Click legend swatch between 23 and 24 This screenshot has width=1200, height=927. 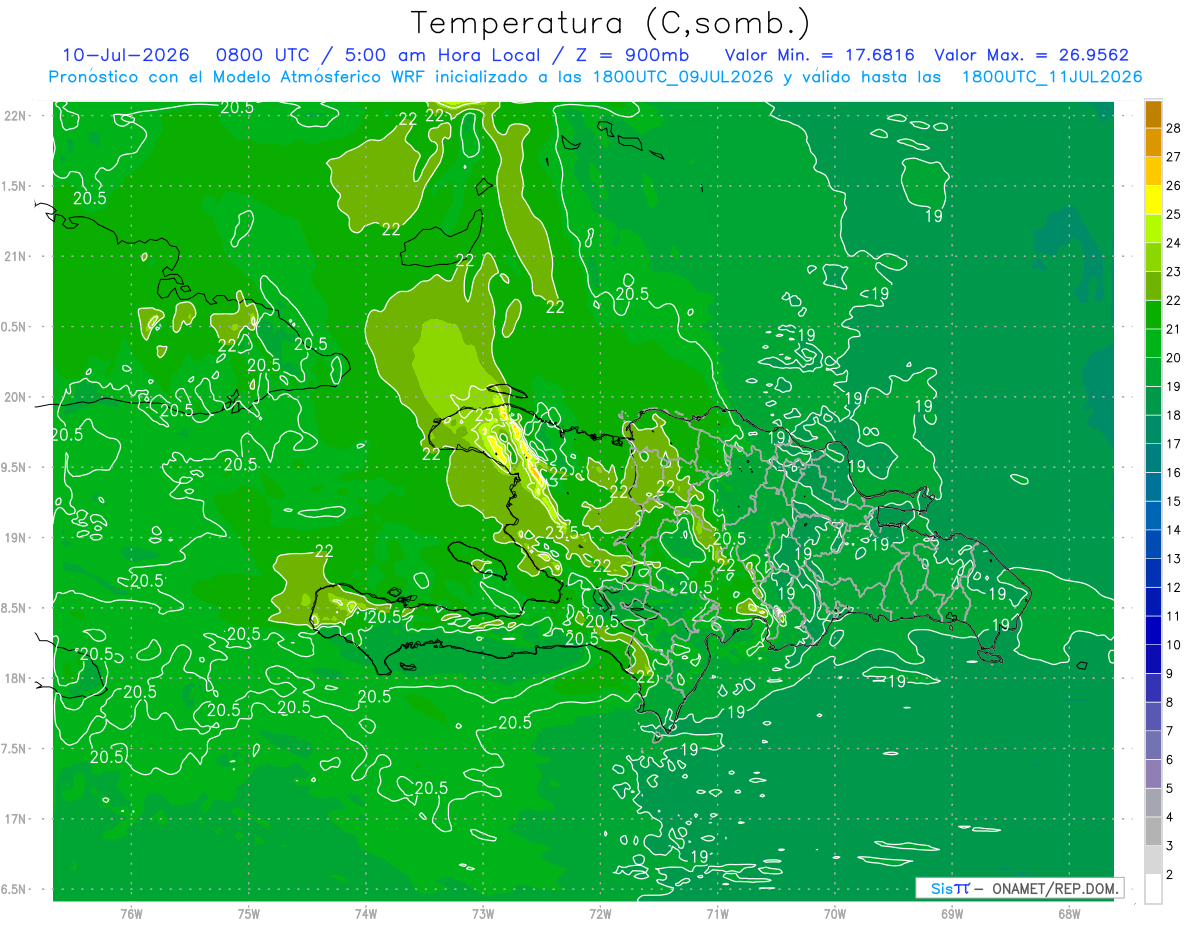1153,257
